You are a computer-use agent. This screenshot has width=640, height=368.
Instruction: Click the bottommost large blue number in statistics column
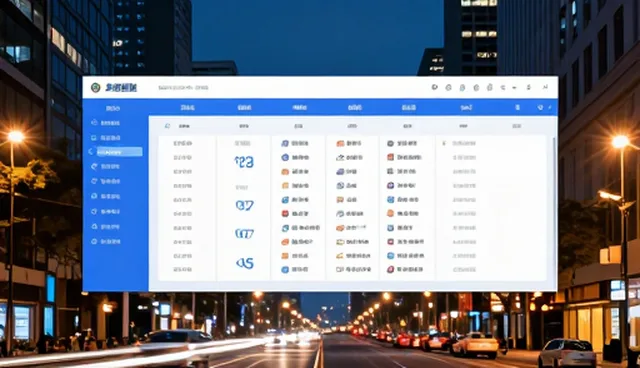coord(245,263)
